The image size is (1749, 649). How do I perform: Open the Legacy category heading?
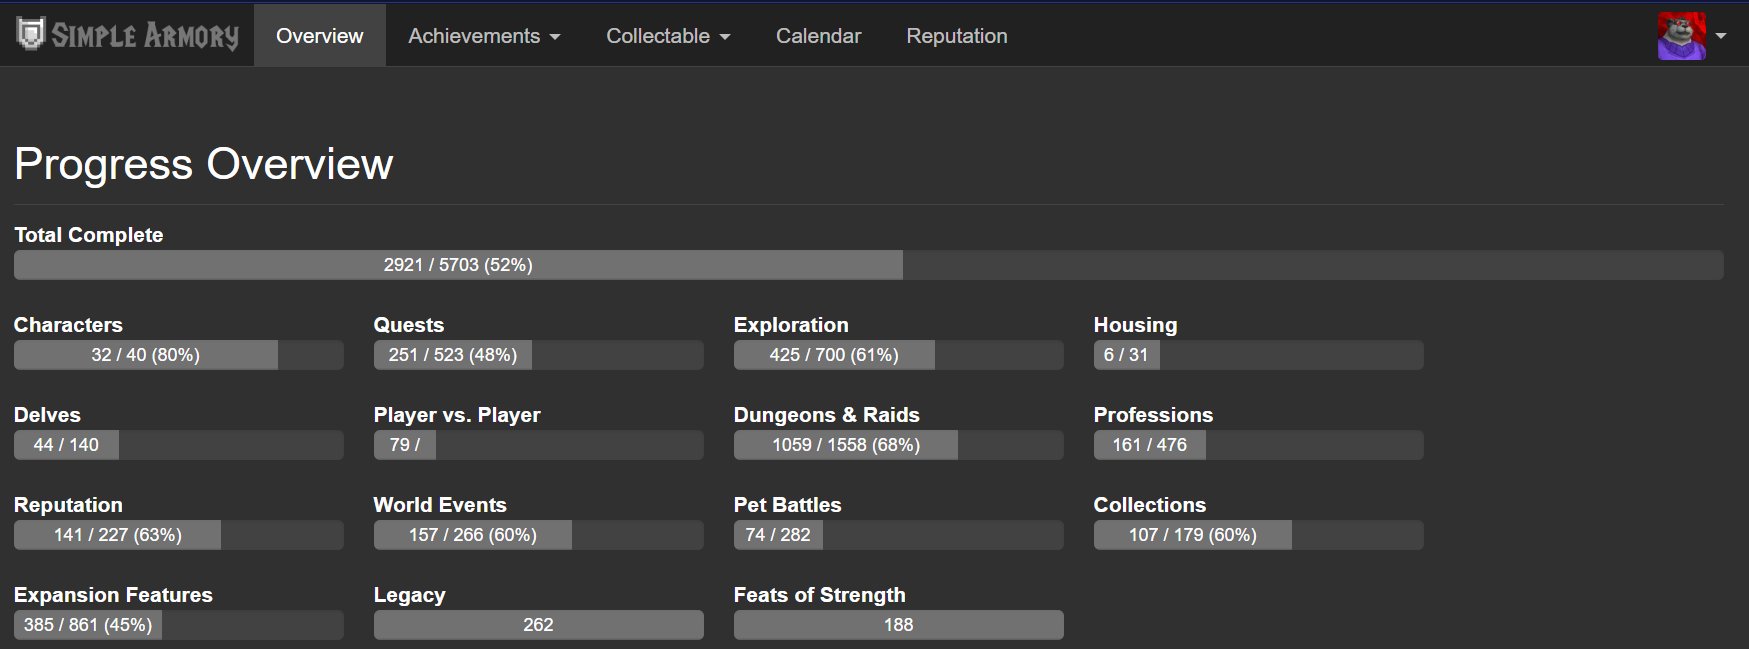click(409, 595)
